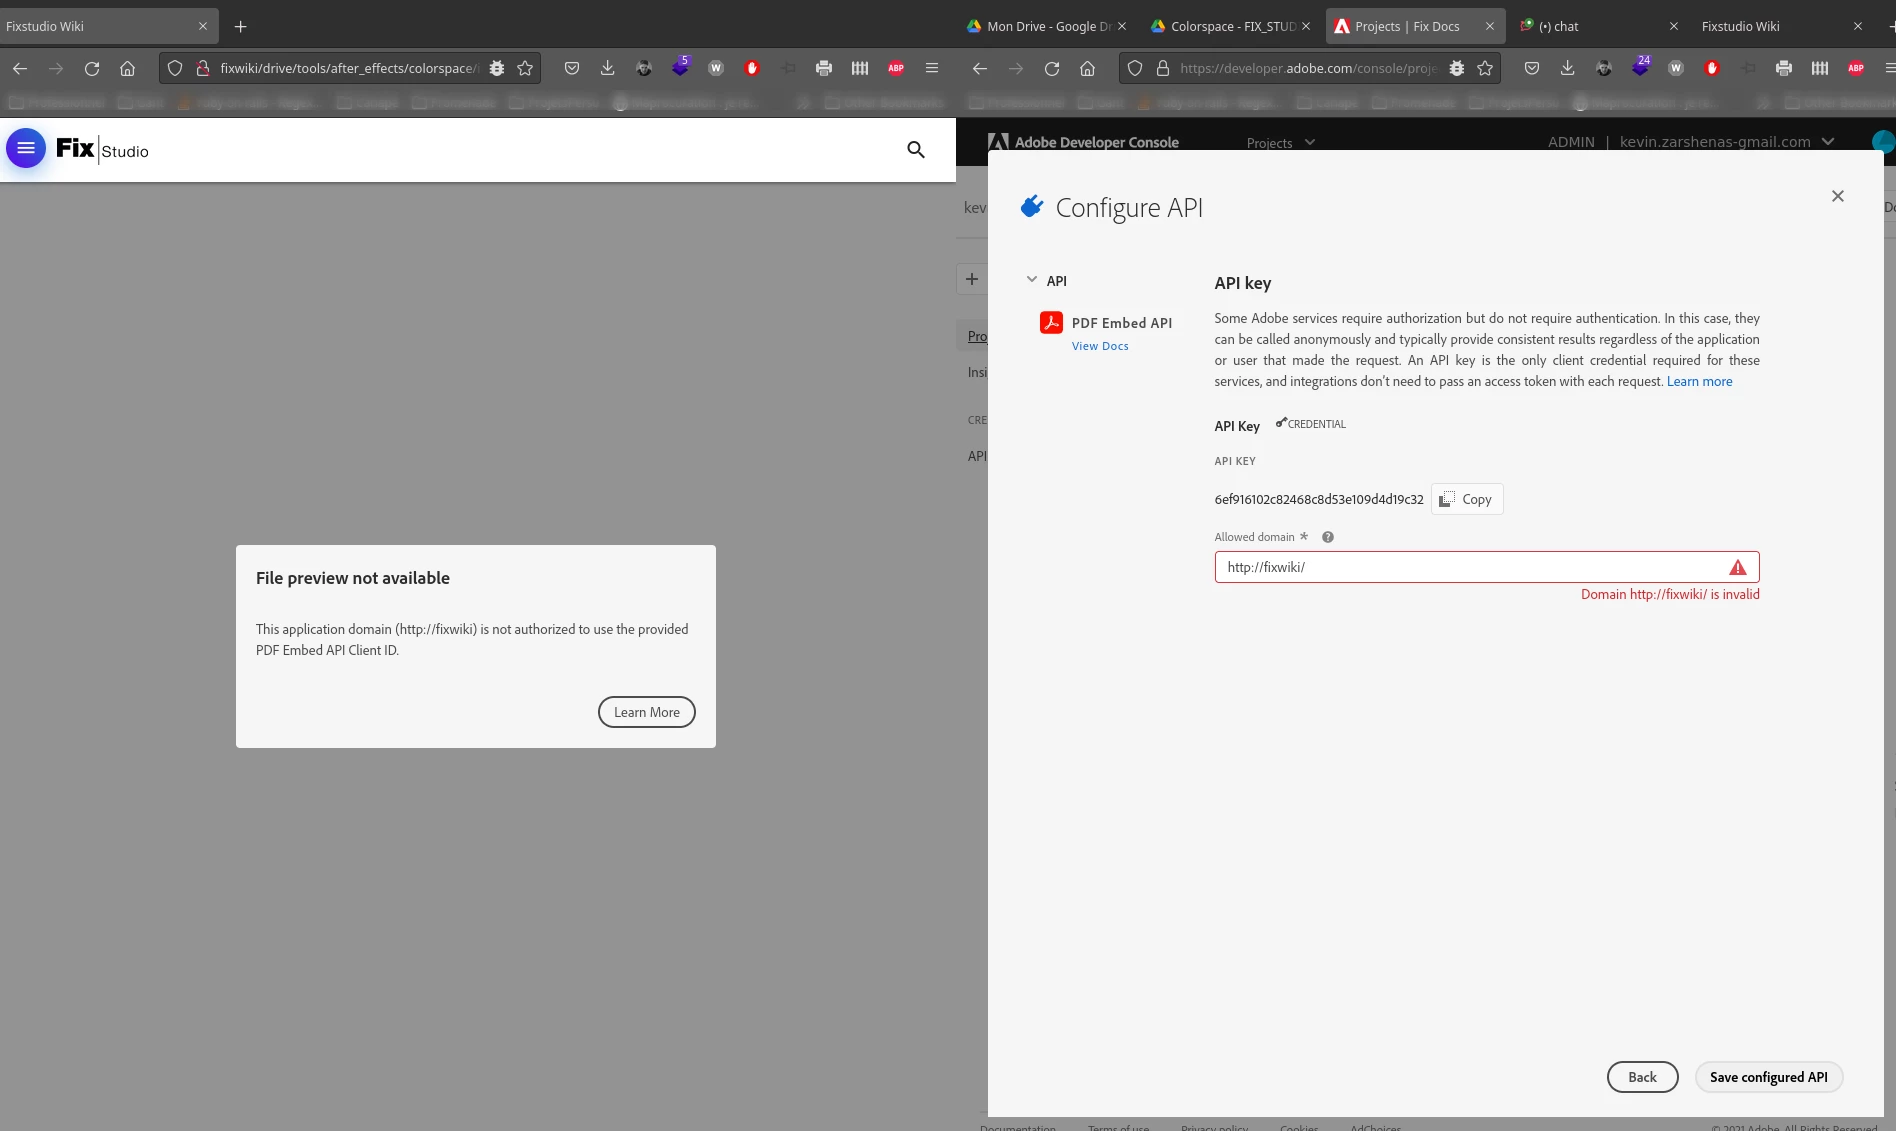Screen dimensions: 1896x1131
Task: Open downloads in the left browser toolbar
Action: (608, 68)
